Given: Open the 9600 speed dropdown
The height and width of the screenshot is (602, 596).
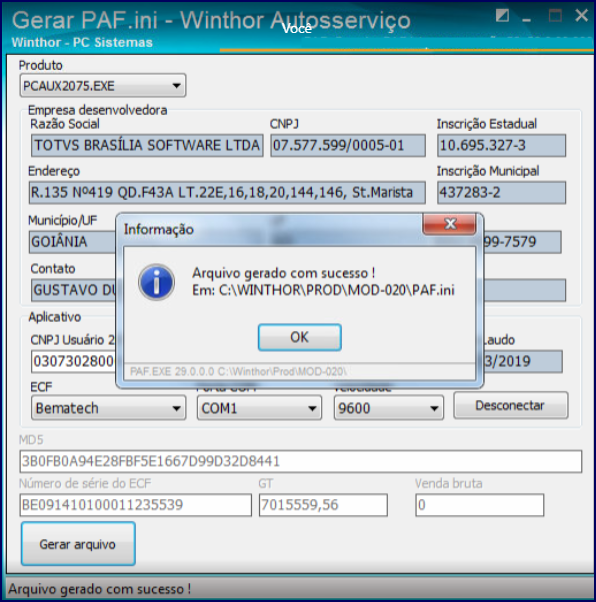Looking at the screenshot, I should pos(389,408).
